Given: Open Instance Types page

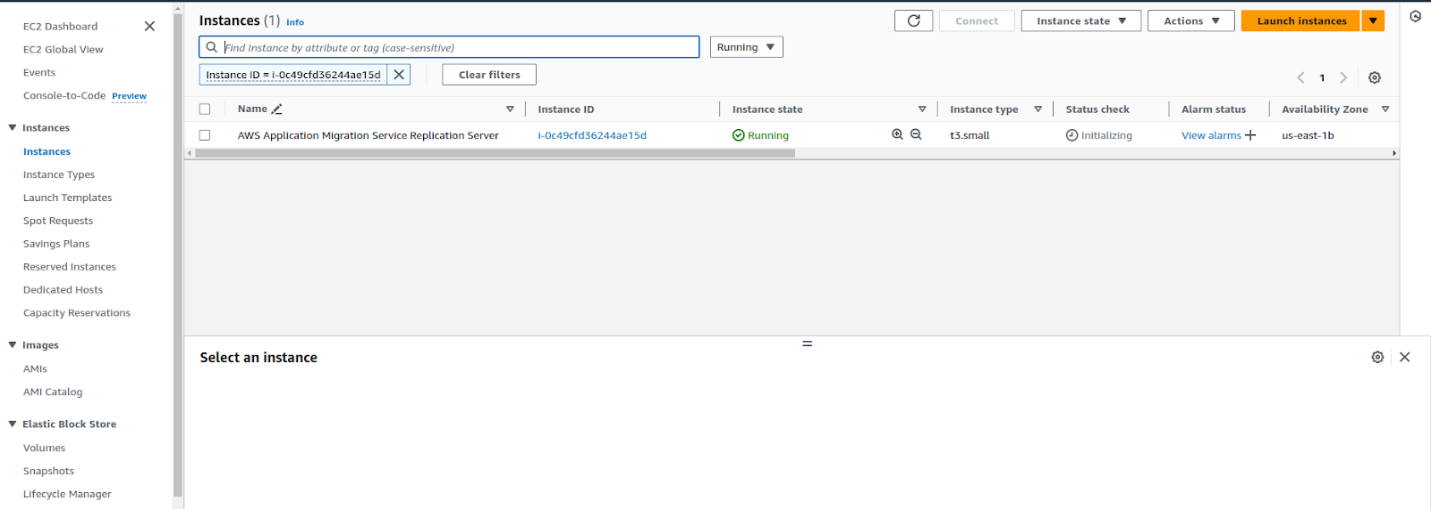Looking at the screenshot, I should (x=59, y=175).
